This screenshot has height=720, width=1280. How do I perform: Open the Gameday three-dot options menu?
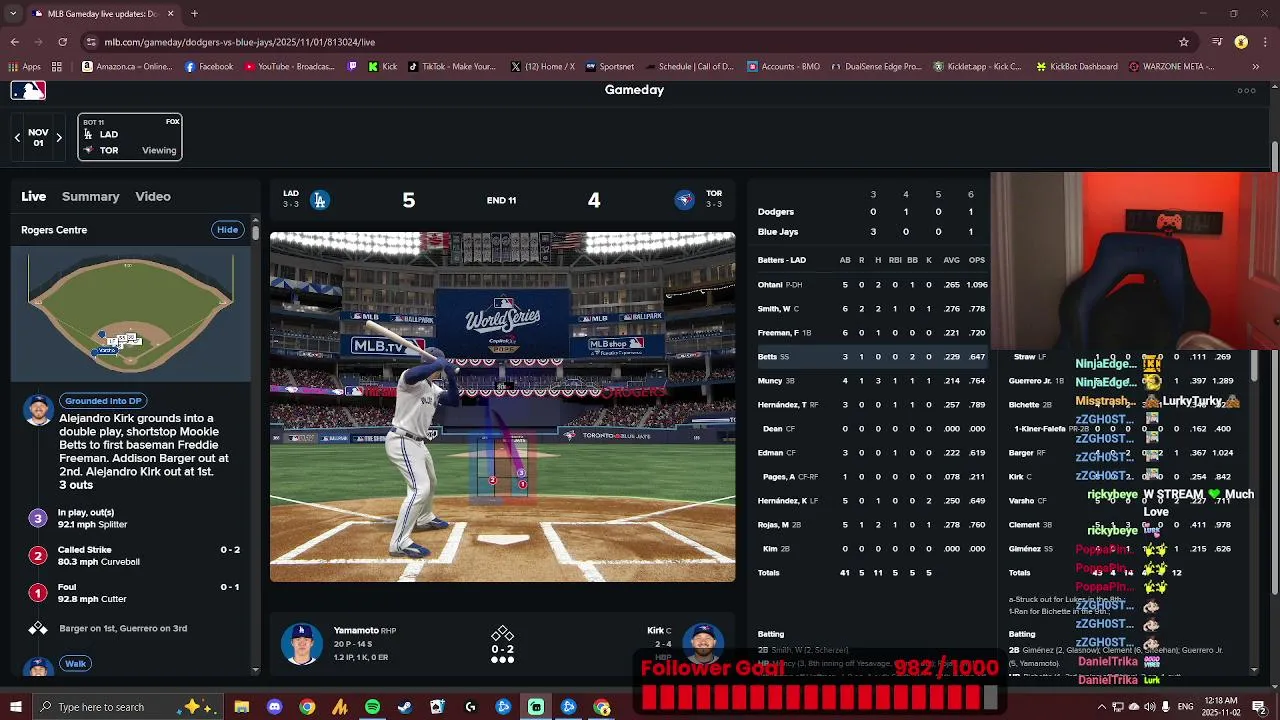coord(1246,90)
